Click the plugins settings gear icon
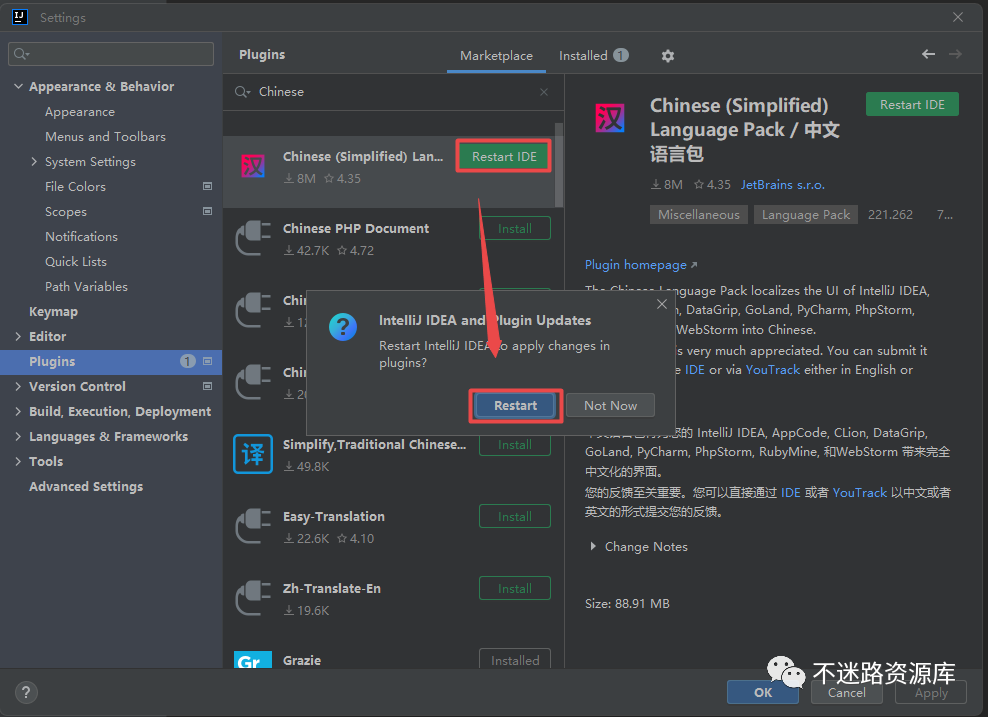 [668, 56]
